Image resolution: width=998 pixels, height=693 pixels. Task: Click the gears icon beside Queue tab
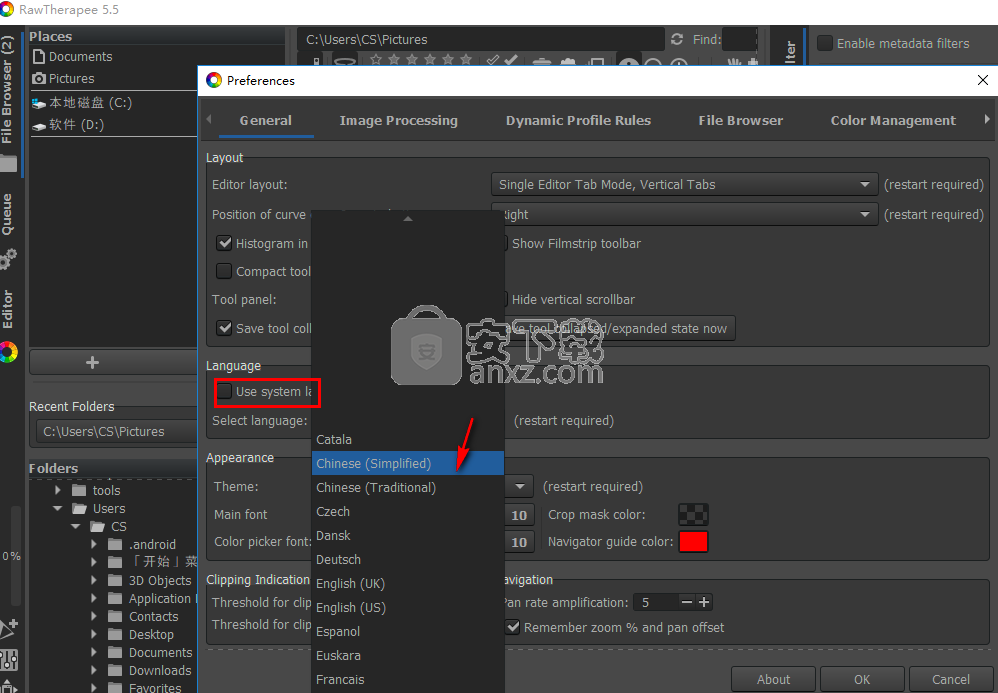tap(8, 259)
